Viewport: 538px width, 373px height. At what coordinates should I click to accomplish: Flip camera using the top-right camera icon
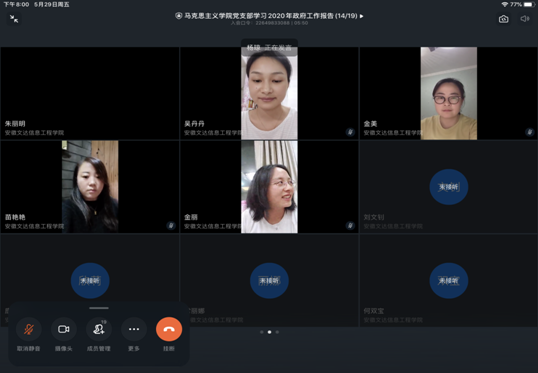pos(503,19)
